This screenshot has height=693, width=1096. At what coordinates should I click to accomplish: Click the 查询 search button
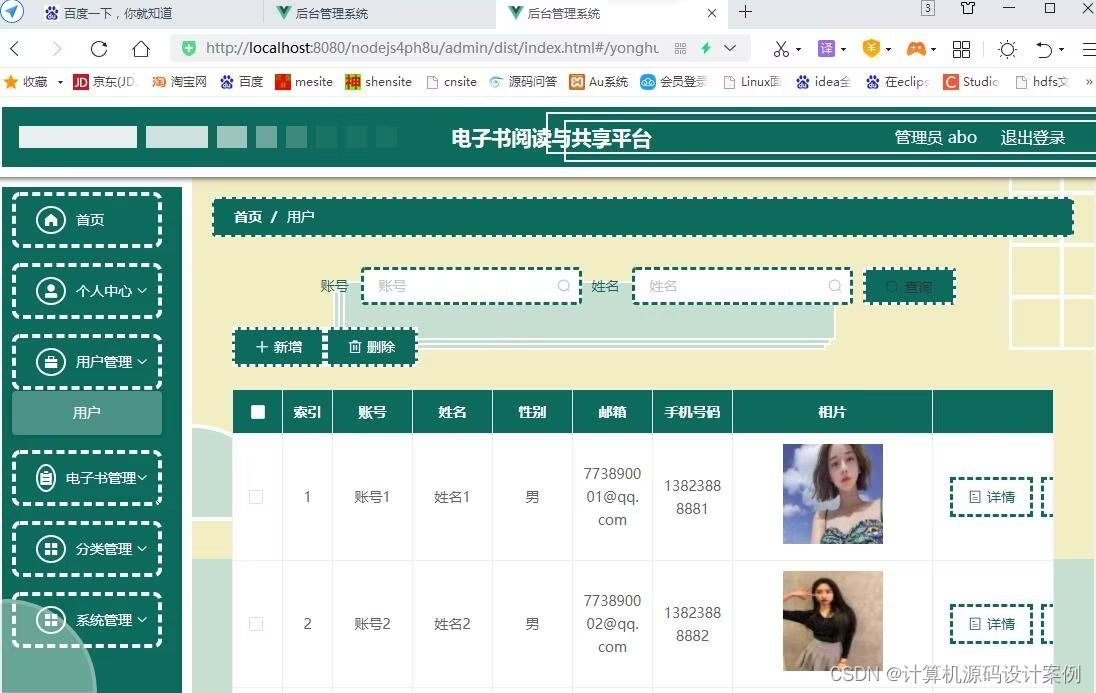click(x=909, y=287)
